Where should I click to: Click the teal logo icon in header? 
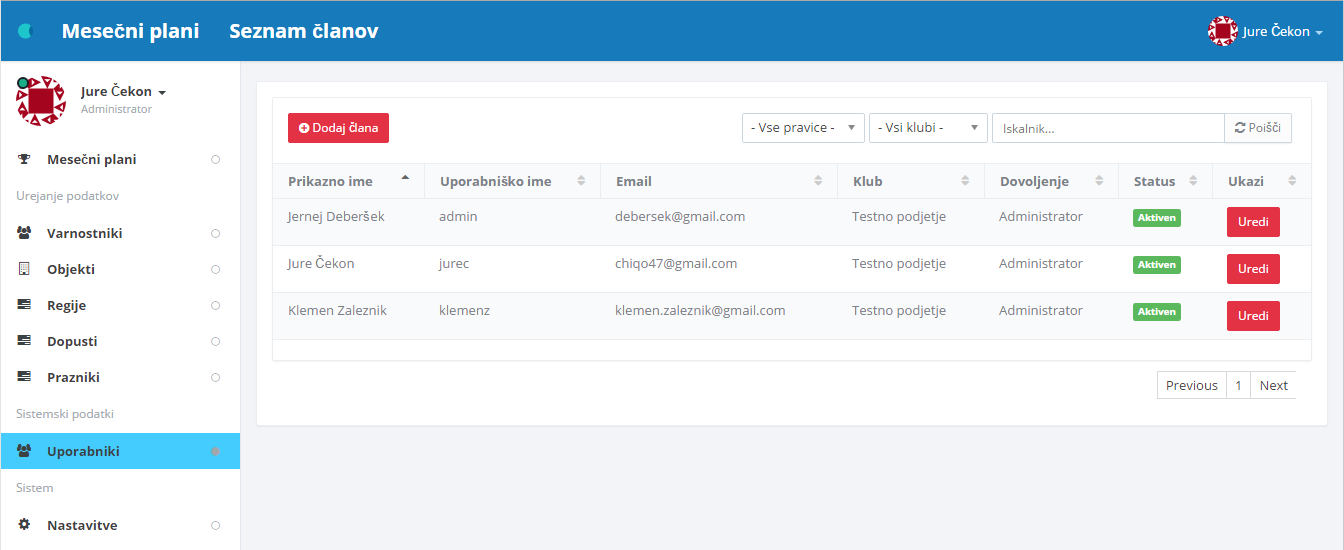[x=26, y=31]
